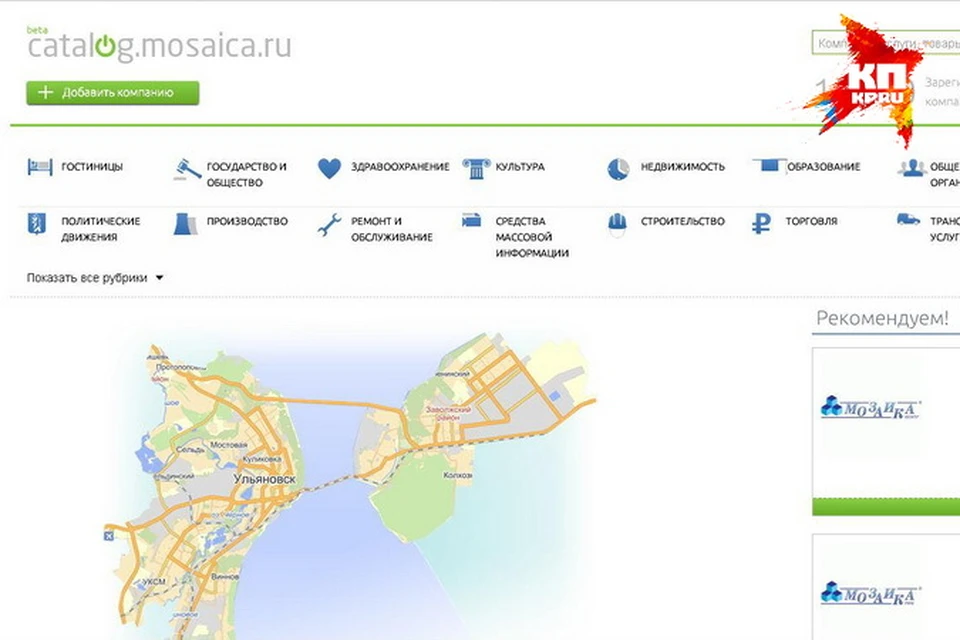This screenshot has height=640, width=960.
Task: Open the Образование category
Action: (822, 167)
